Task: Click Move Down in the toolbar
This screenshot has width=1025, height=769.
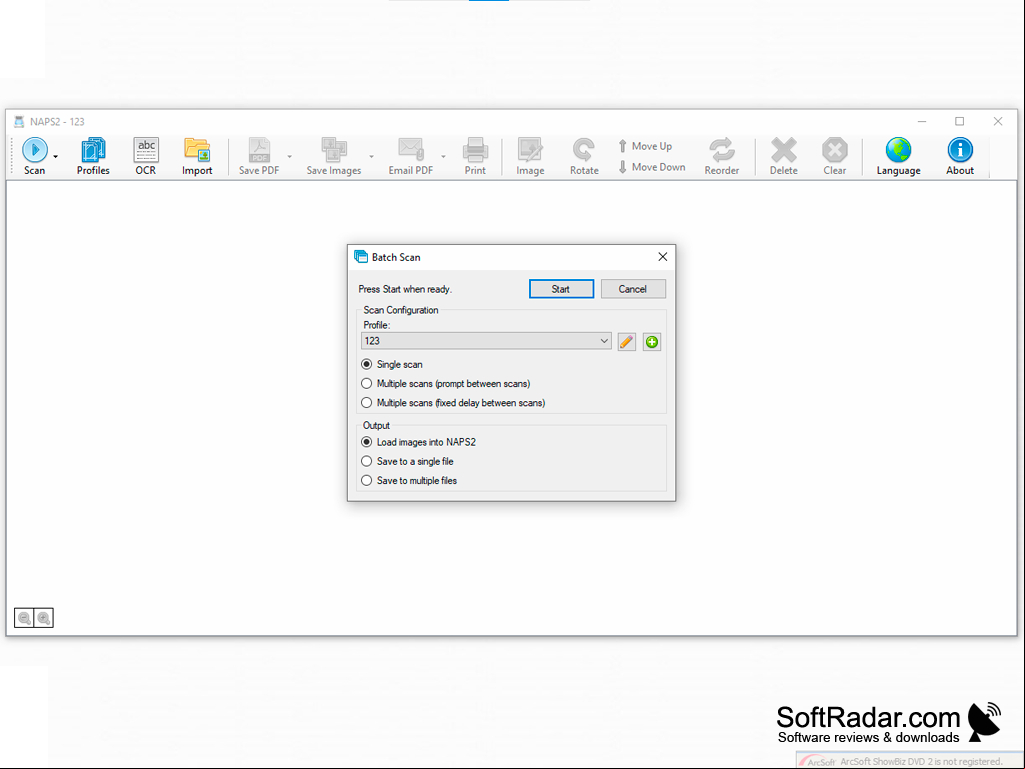Action: coord(652,167)
